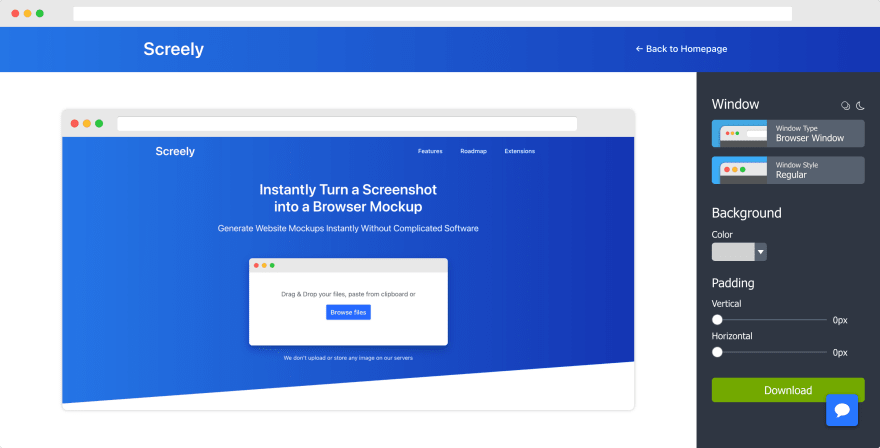
Task: Click the Vertical padding slider handle
Action: [x=717, y=320]
